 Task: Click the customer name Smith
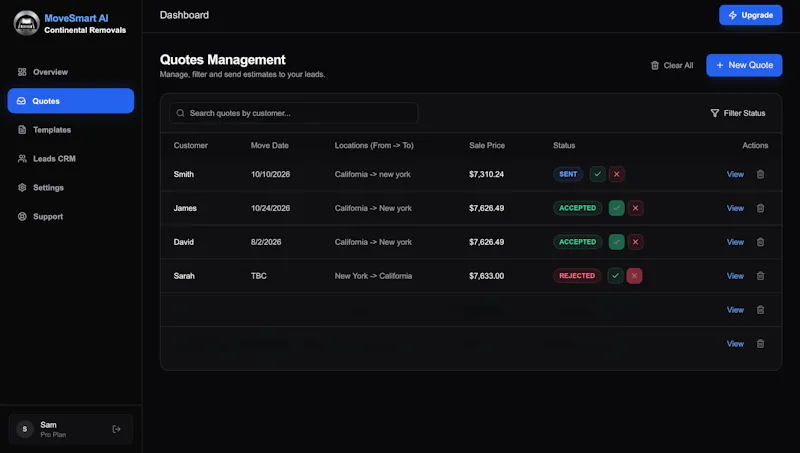click(x=184, y=174)
